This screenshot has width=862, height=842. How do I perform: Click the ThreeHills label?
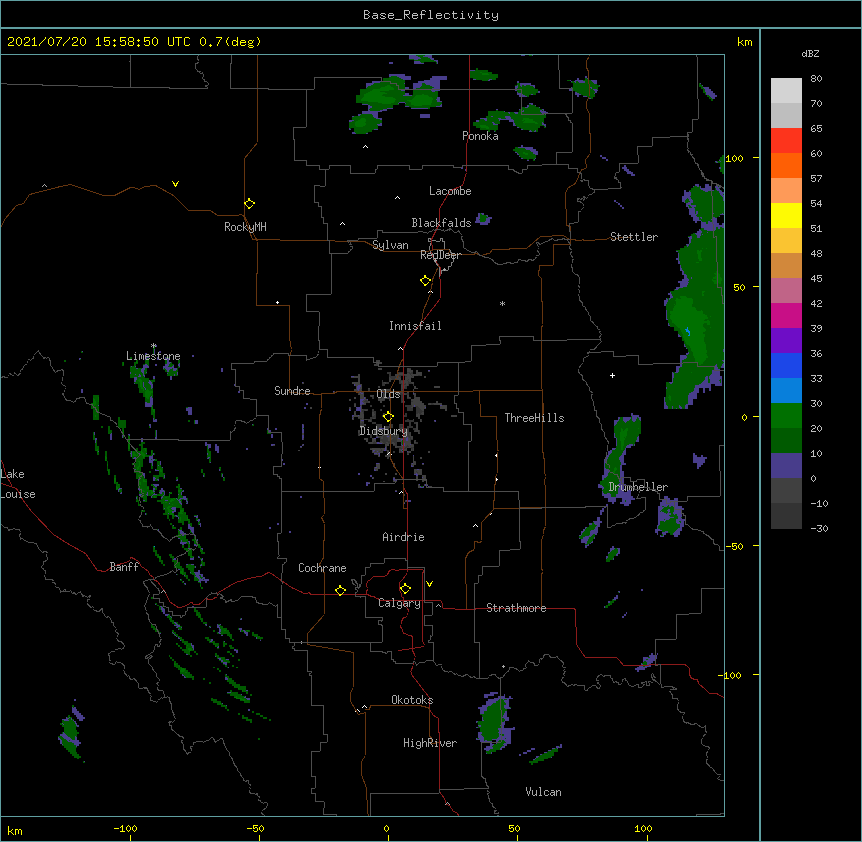click(534, 418)
